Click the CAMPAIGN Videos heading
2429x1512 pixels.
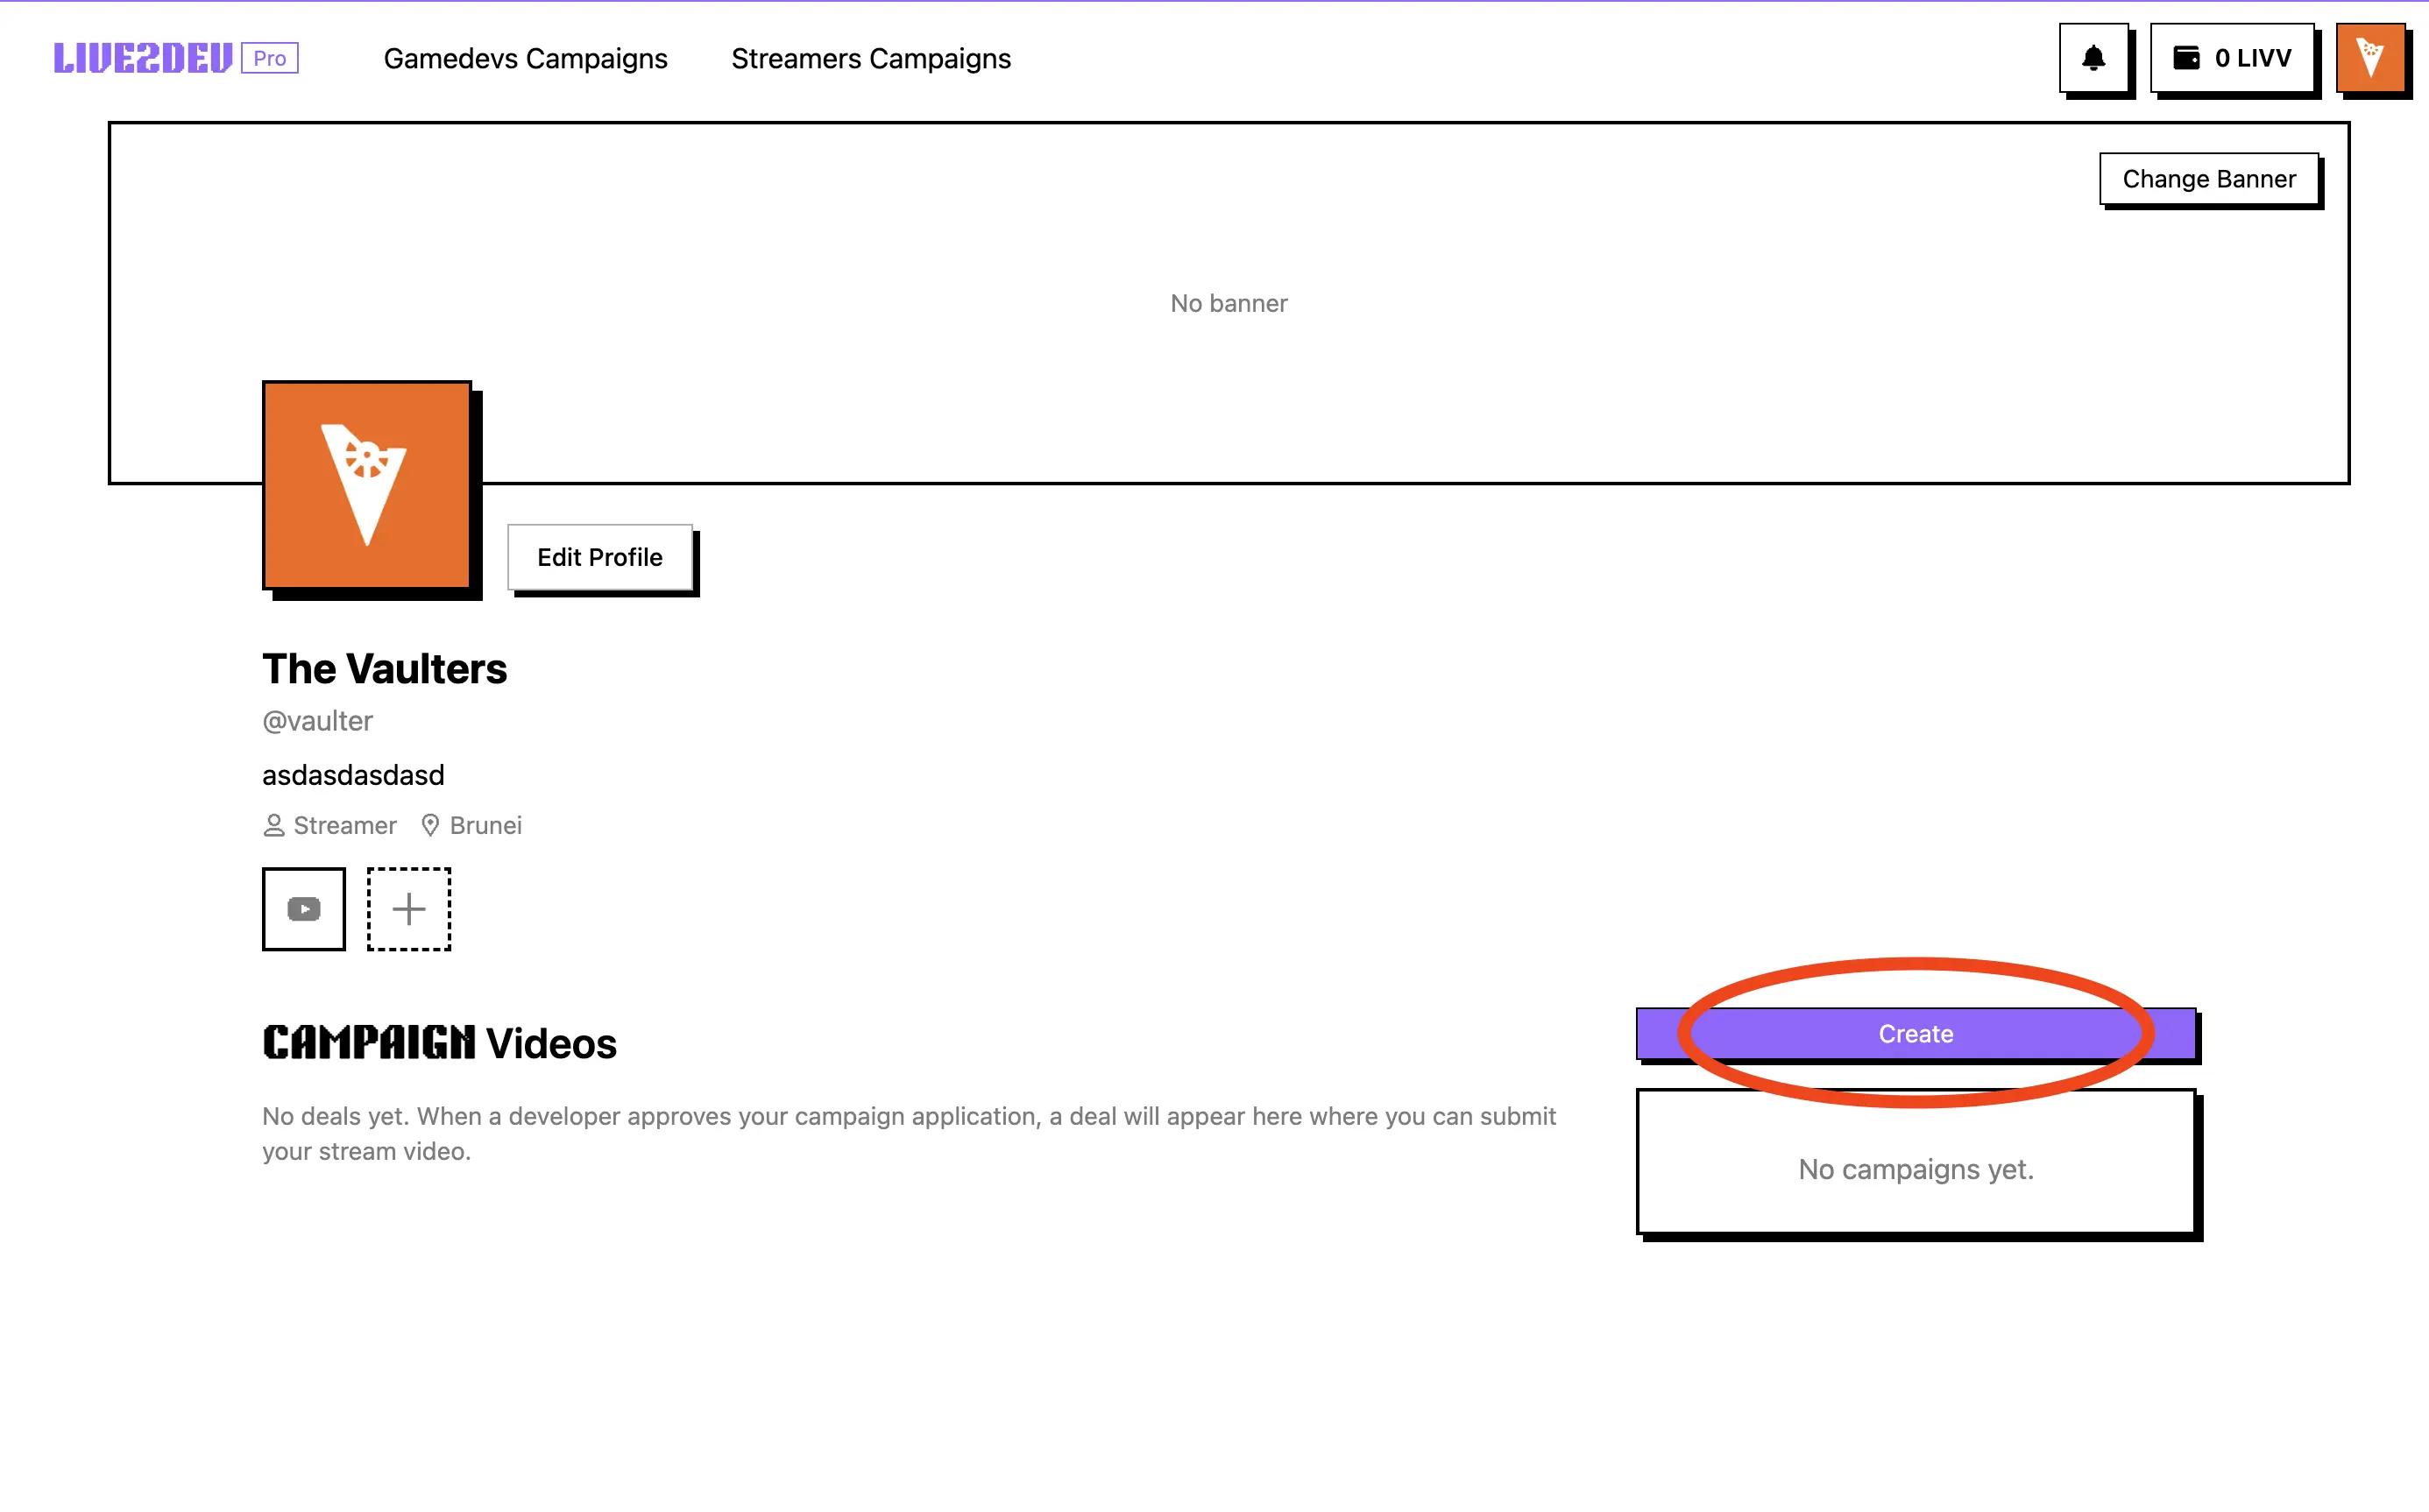click(x=439, y=1043)
